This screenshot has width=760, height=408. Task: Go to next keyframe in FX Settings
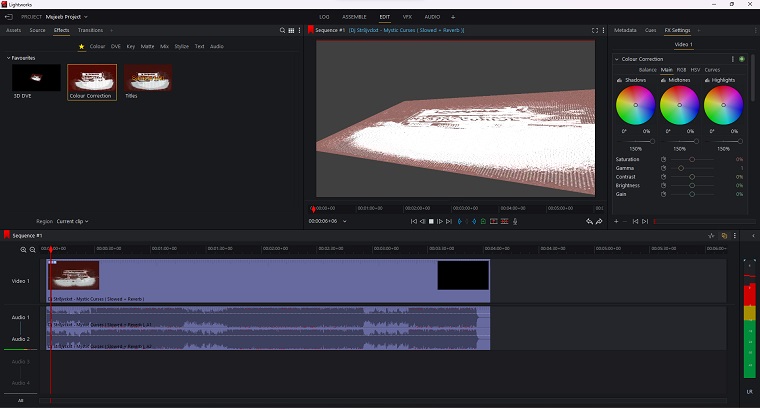click(x=645, y=221)
